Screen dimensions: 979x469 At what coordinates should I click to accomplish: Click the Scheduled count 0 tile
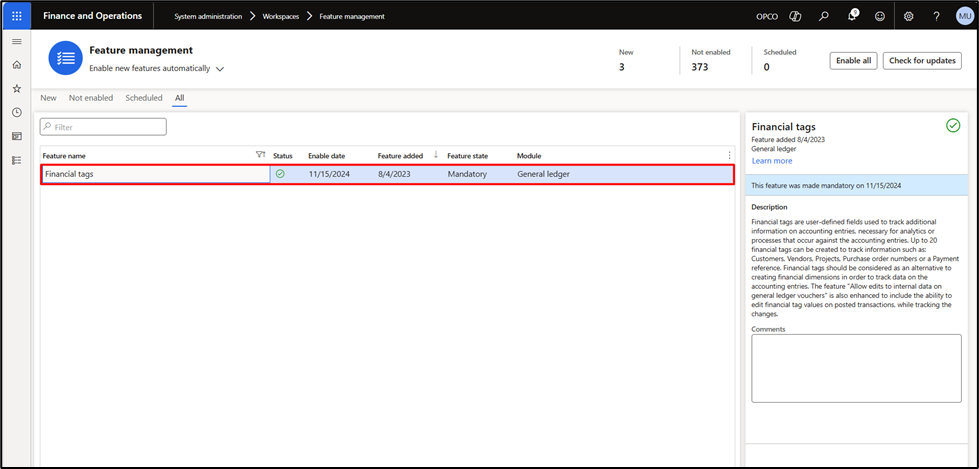780,61
